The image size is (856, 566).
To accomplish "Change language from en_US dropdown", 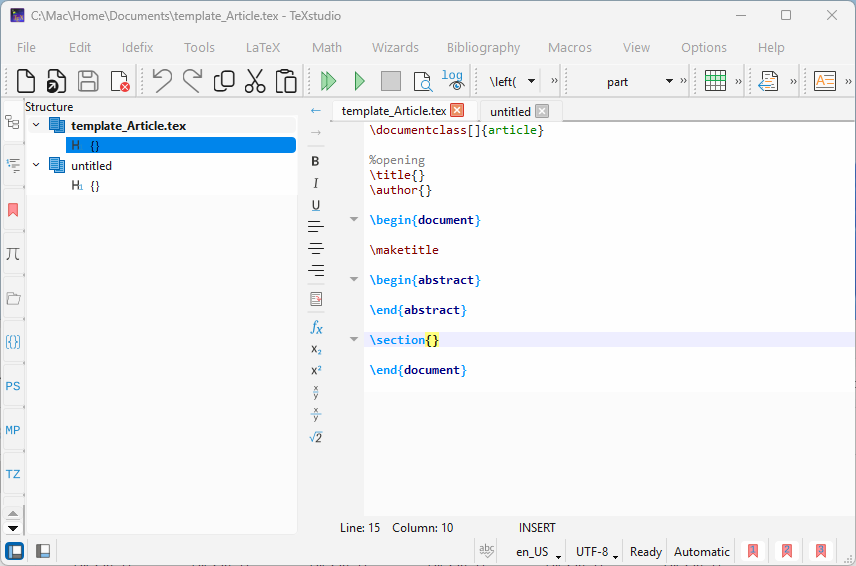I will (x=538, y=552).
